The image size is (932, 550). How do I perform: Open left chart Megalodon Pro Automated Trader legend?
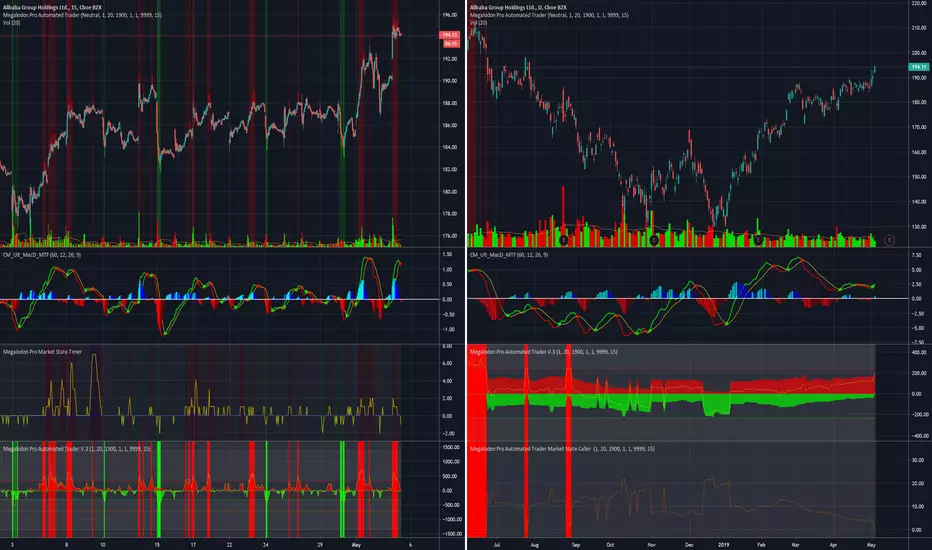point(82,15)
